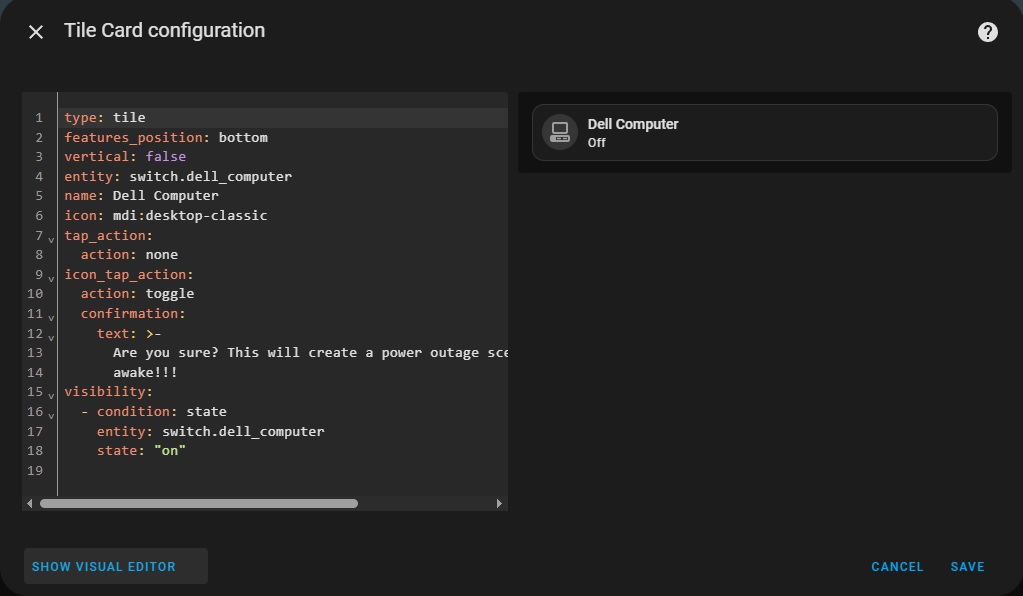Image resolution: width=1023 pixels, height=596 pixels.
Task: Open the help question mark icon
Action: (987, 32)
